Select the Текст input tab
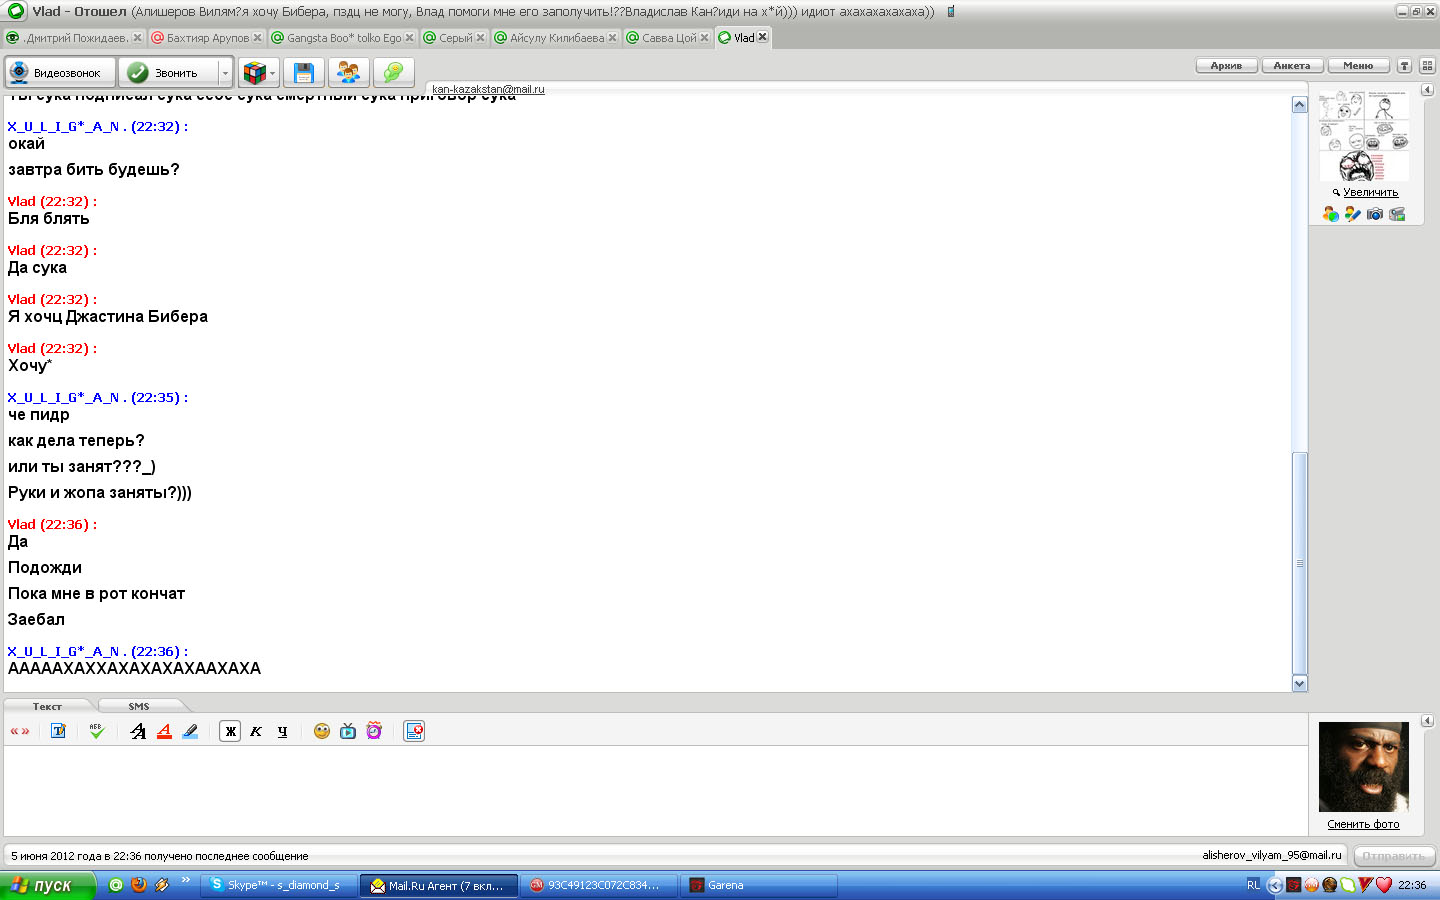The height and width of the screenshot is (900, 1440). pyautogui.click(x=47, y=706)
